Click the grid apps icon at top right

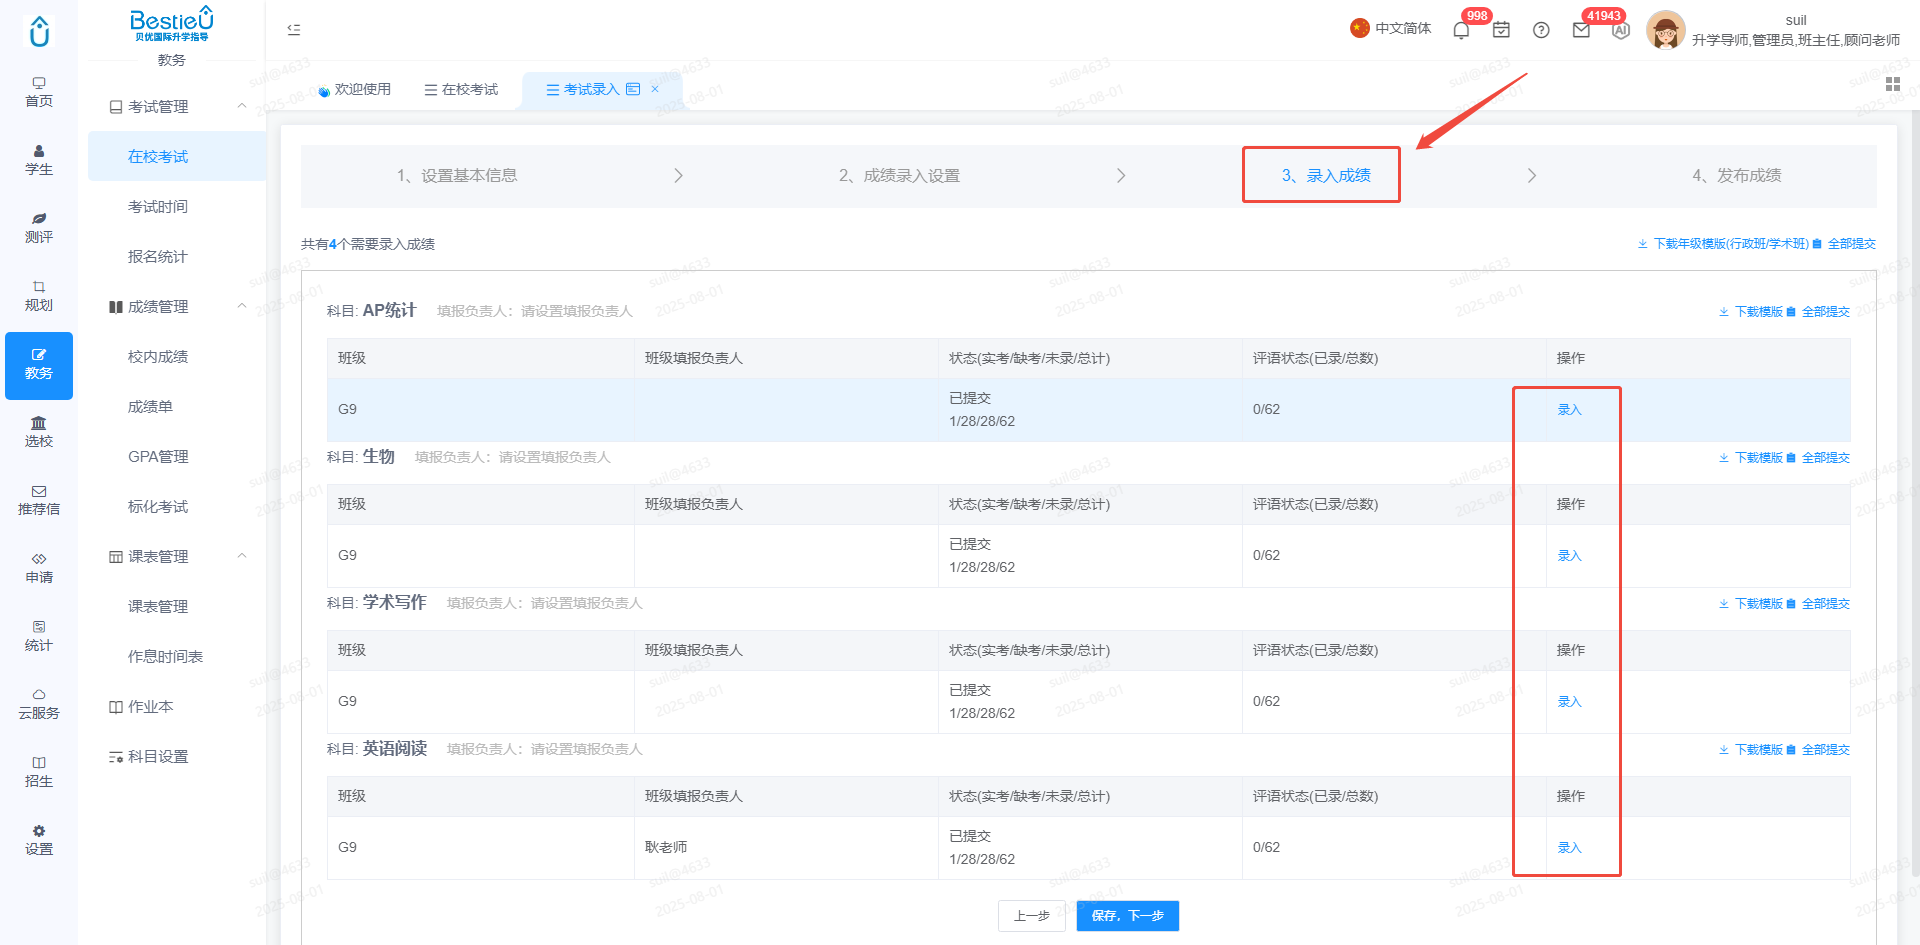pyautogui.click(x=1893, y=85)
